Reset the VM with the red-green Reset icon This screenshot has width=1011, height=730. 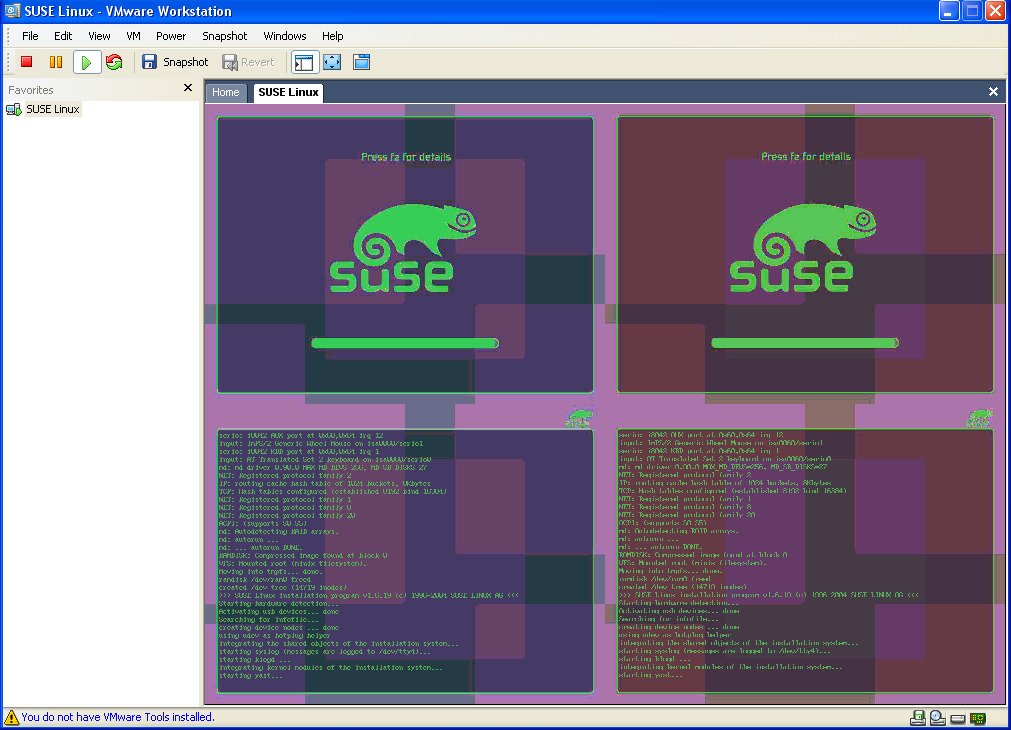click(114, 62)
